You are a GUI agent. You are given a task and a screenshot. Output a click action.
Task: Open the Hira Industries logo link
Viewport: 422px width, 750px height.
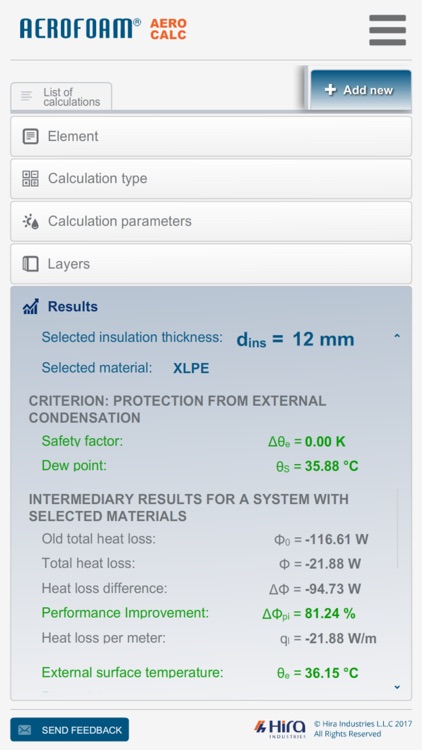[280, 729]
